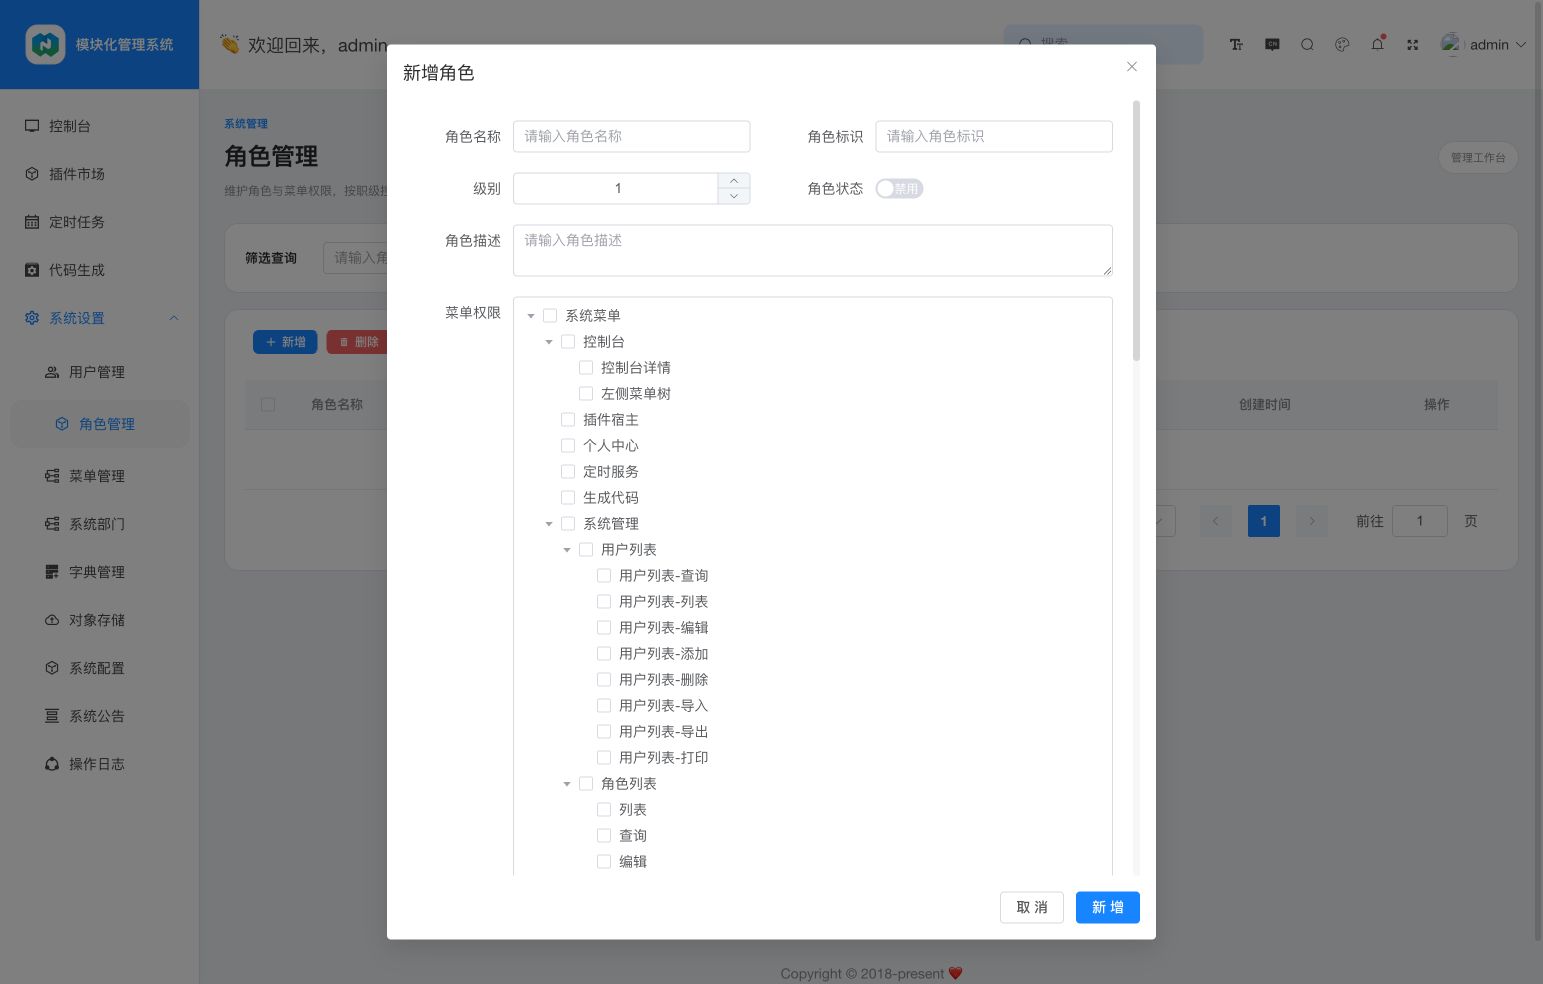Viewport: 1543px width, 984px height.
Task: Click the font size icon in header
Action: (1236, 44)
